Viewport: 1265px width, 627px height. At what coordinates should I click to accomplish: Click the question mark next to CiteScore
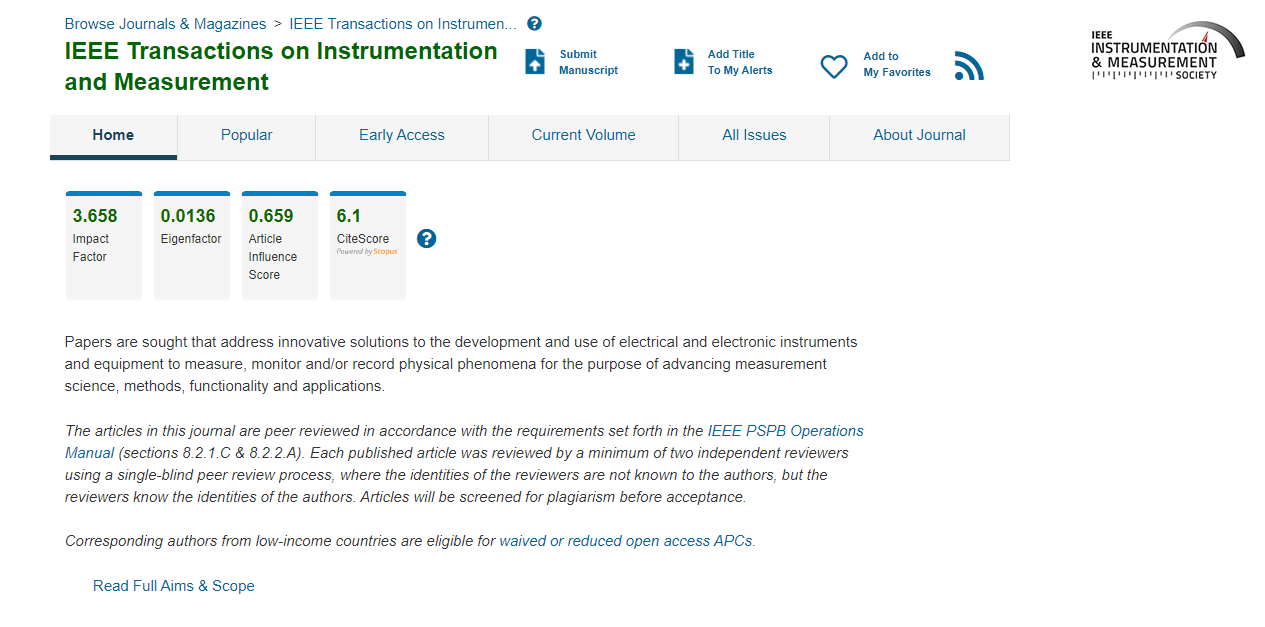coord(426,238)
